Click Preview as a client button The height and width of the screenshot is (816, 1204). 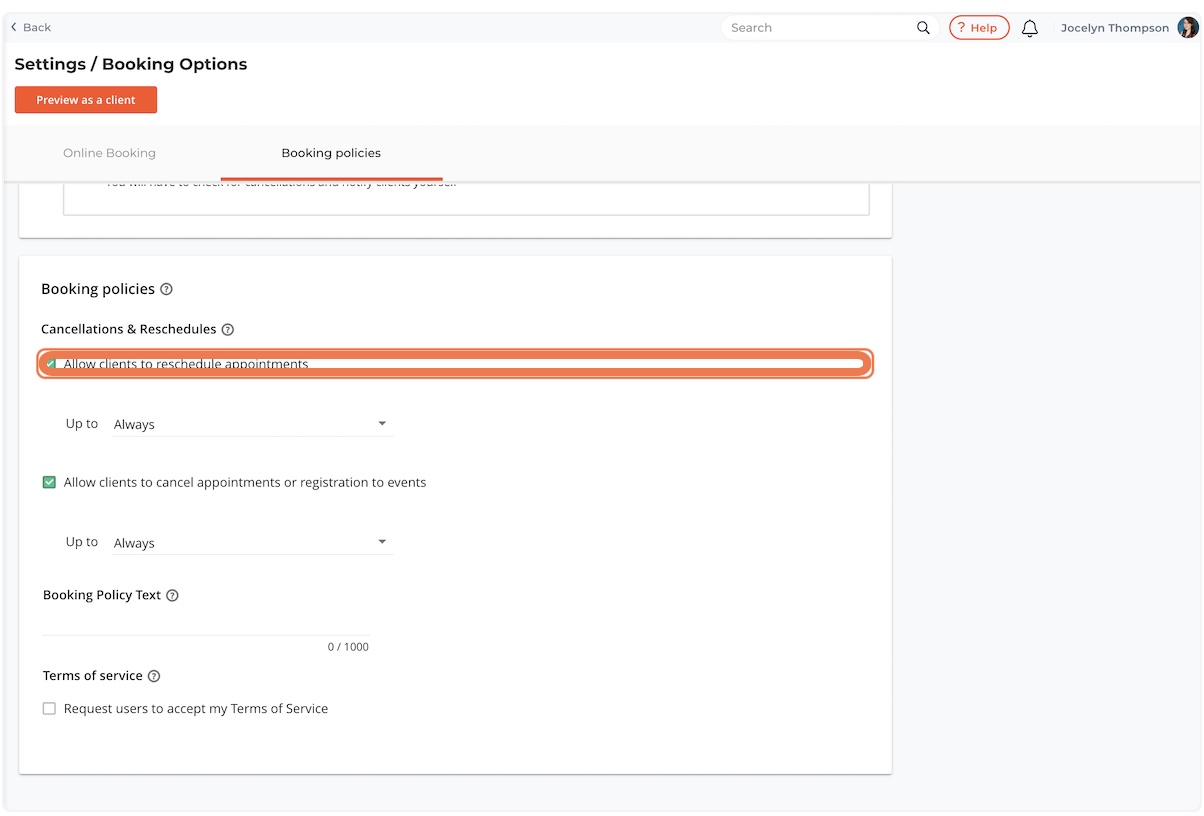(86, 100)
